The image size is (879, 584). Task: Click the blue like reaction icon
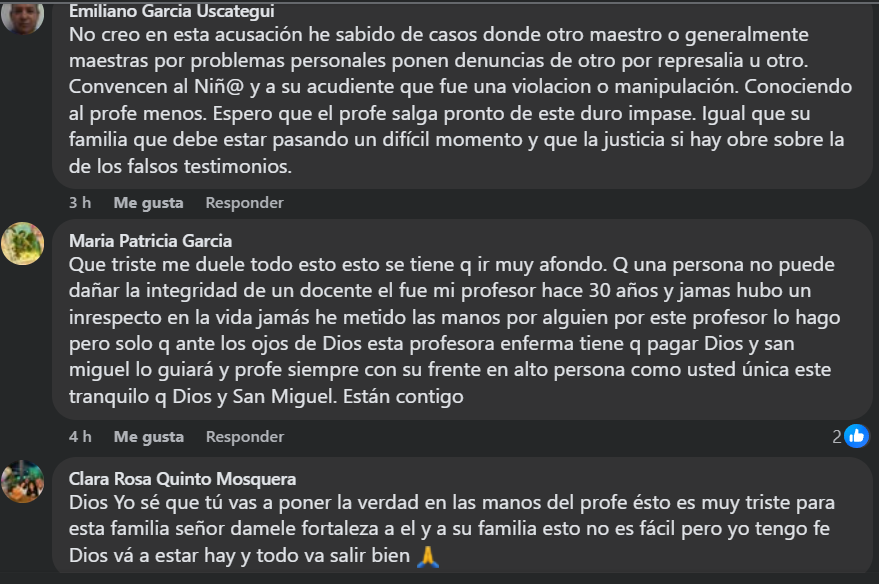click(856, 436)
